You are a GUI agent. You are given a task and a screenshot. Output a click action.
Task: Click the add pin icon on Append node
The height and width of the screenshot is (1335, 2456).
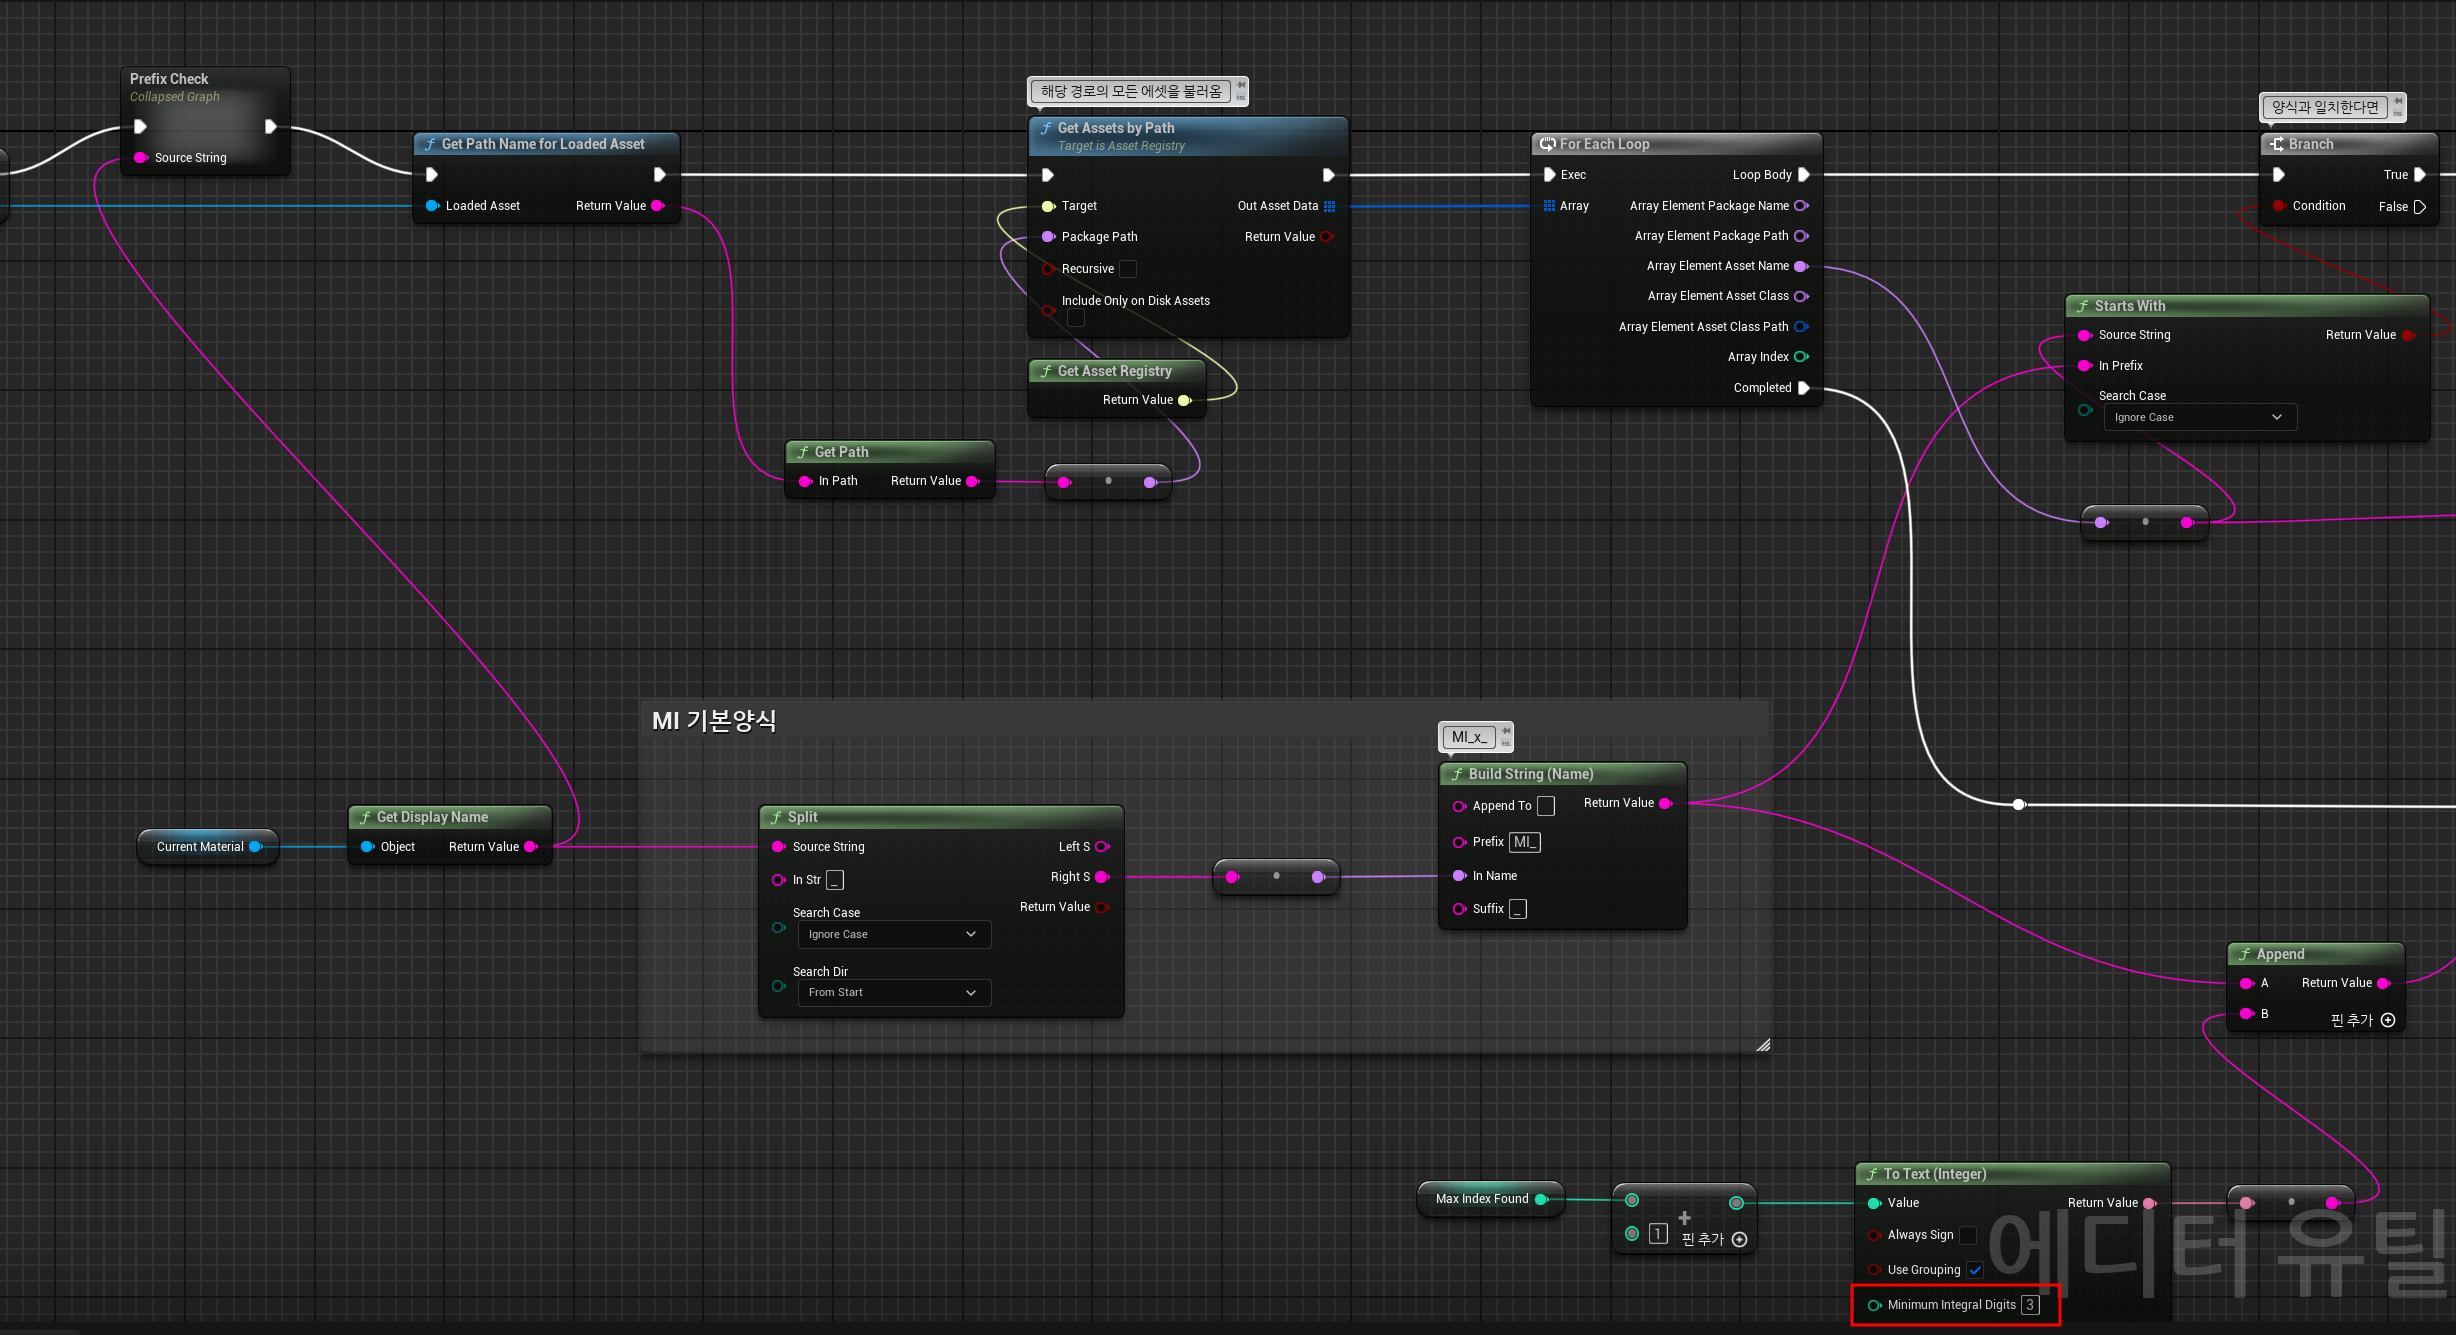[x=2388, y=1020]
